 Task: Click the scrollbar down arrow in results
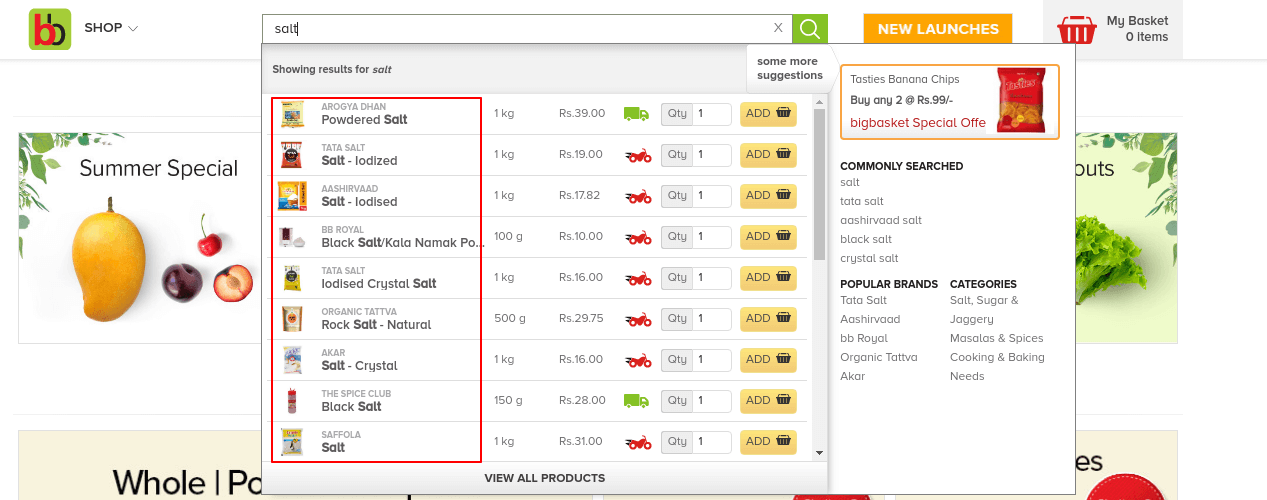point(820,453)
